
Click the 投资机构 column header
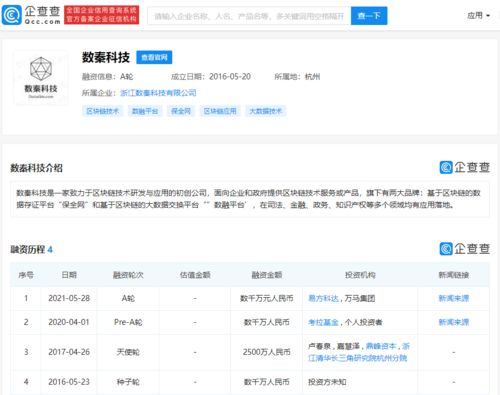coord(360,275)
